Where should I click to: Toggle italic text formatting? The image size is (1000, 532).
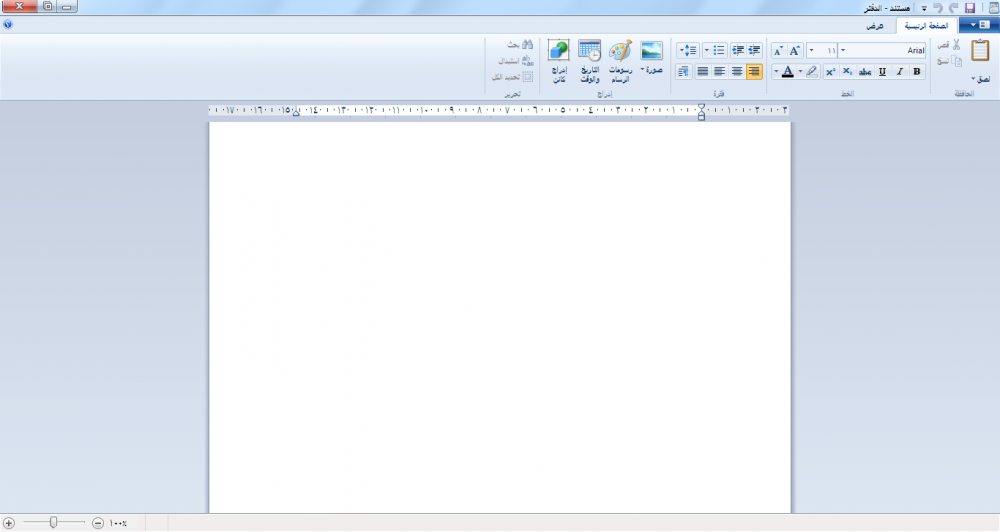coord(900,72)
